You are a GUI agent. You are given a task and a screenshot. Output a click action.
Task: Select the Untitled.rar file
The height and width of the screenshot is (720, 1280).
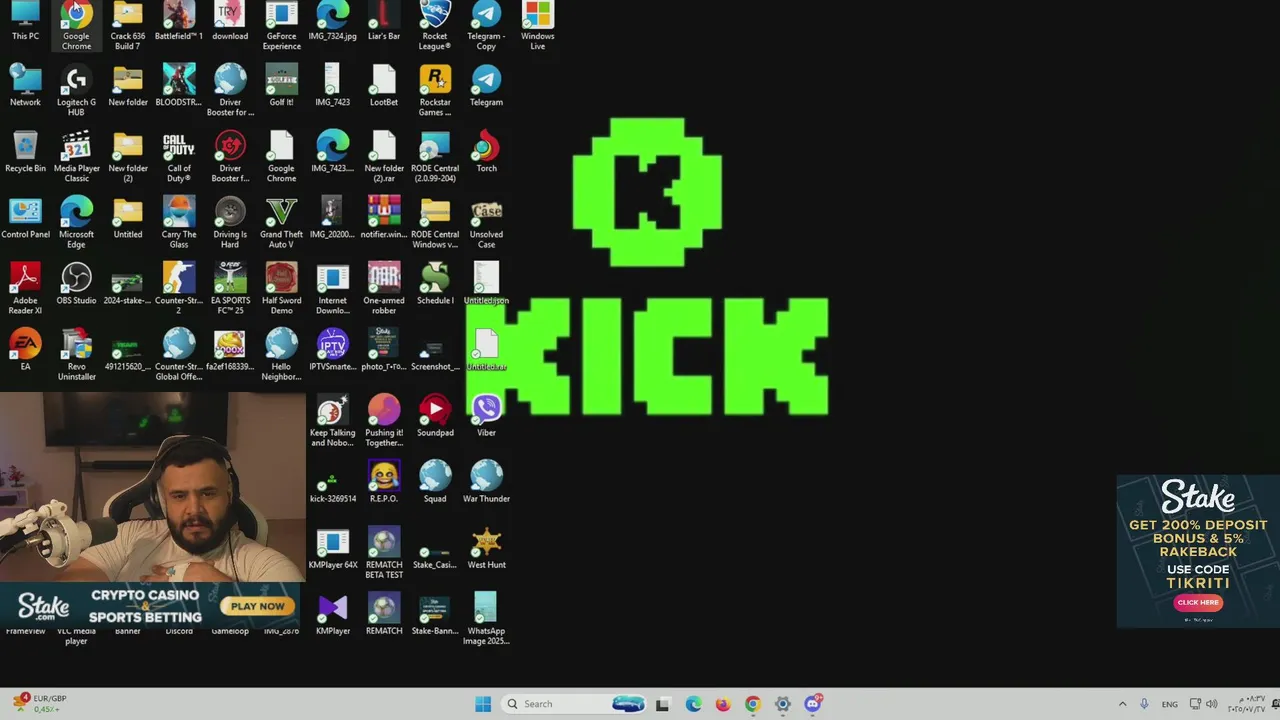486,350
